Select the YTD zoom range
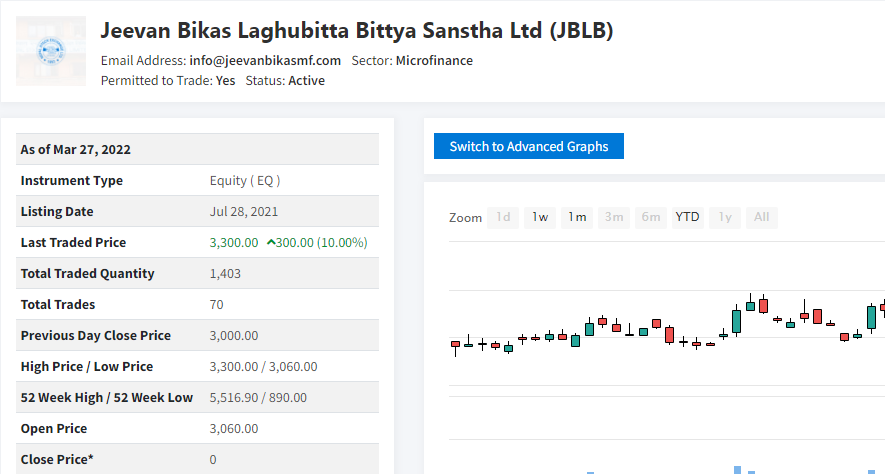Viewport: 885px width, 474px height. 687,217
